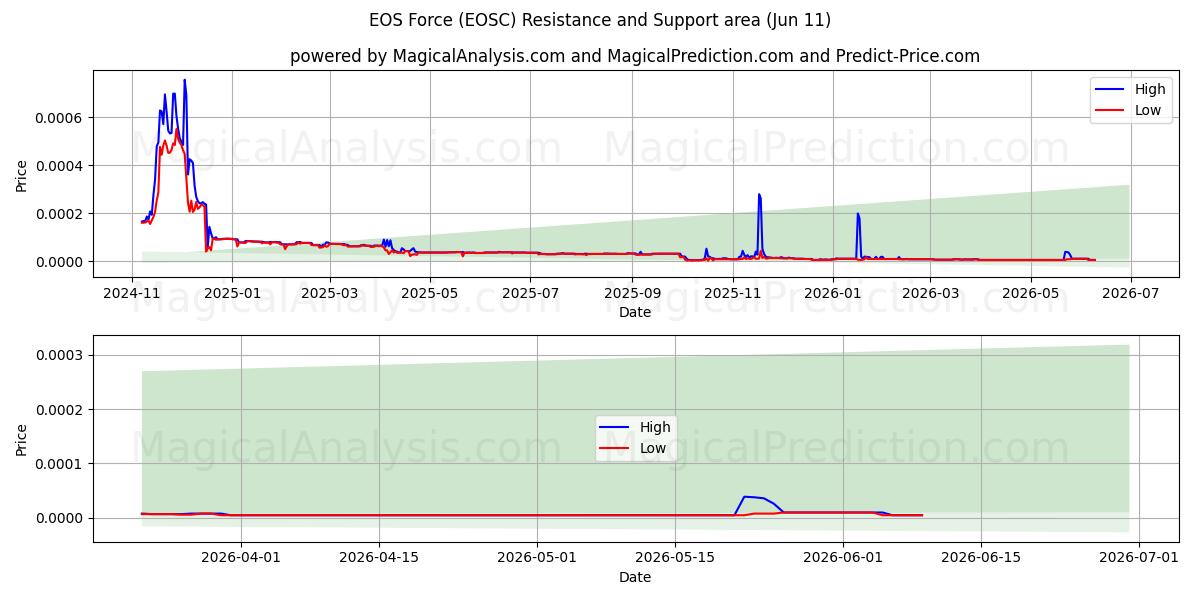Click the 'Price' axis title of bottom chart

pyautogui.click(x=22, y=439)
